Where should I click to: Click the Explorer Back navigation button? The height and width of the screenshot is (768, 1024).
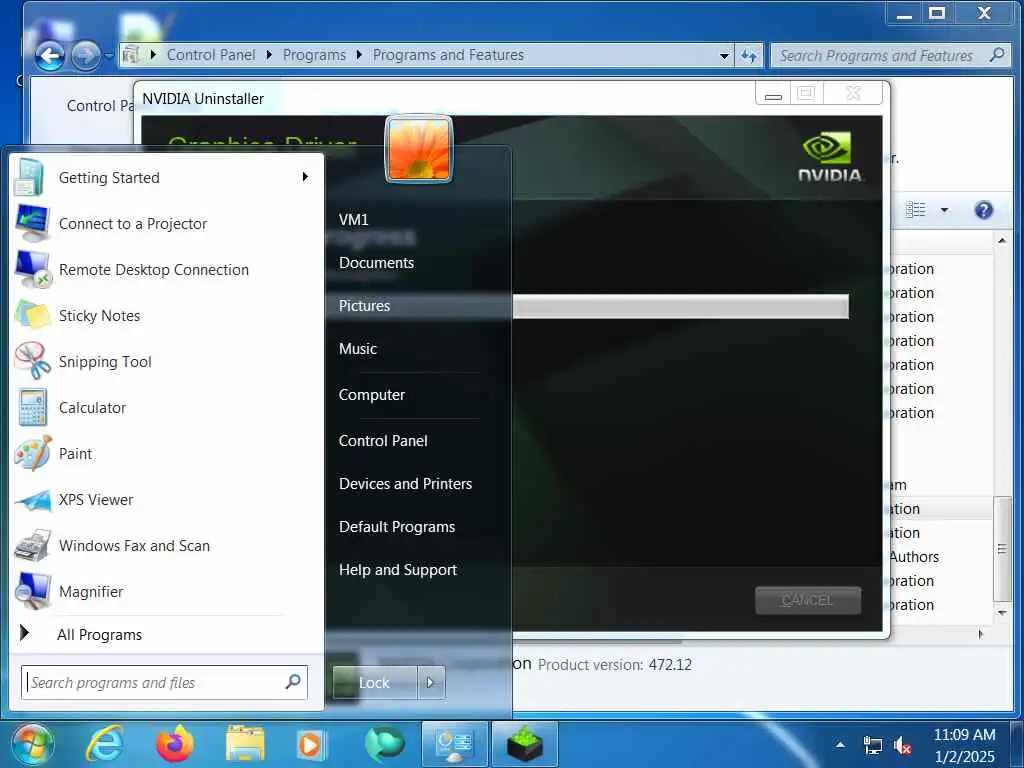click(49, 56)
